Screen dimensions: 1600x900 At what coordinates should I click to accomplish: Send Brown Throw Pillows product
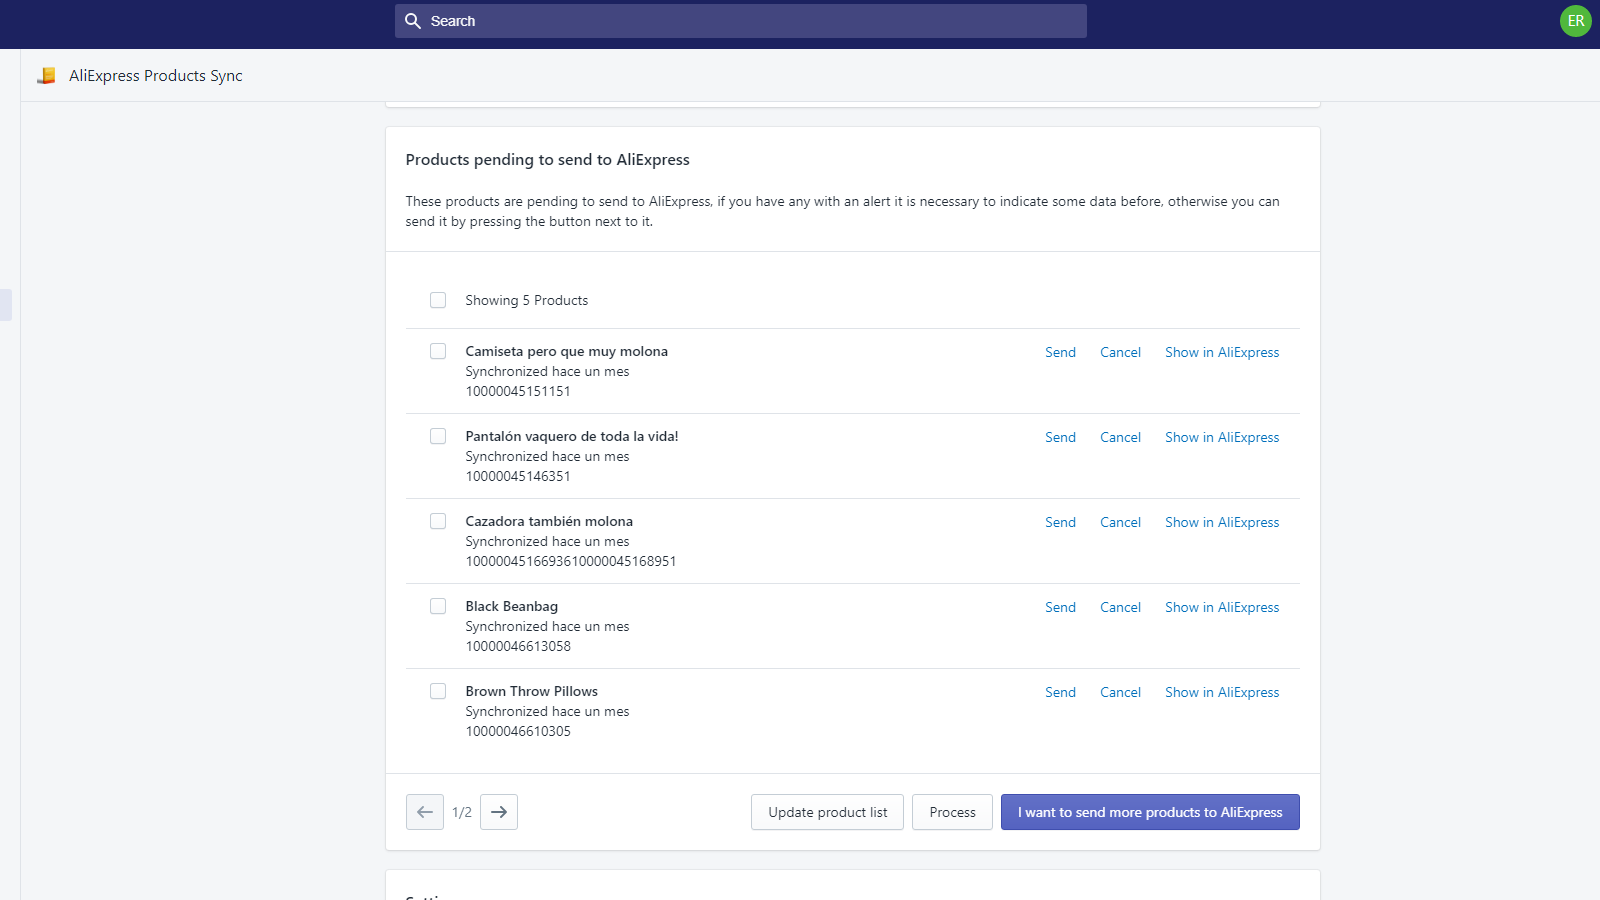pyautogui.click(x=1060, y=692)
